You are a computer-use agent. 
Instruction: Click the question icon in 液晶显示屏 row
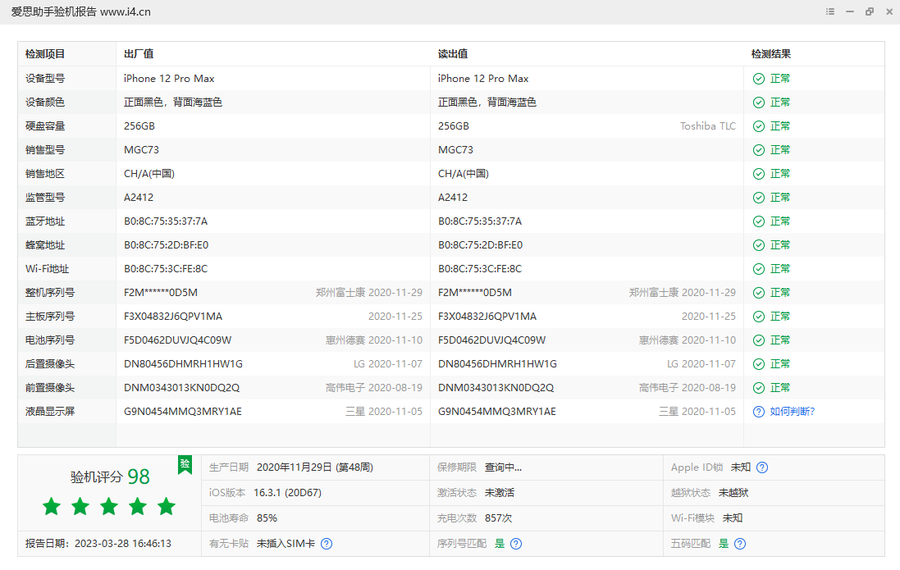pyautogui.click(x=759, y=412)
